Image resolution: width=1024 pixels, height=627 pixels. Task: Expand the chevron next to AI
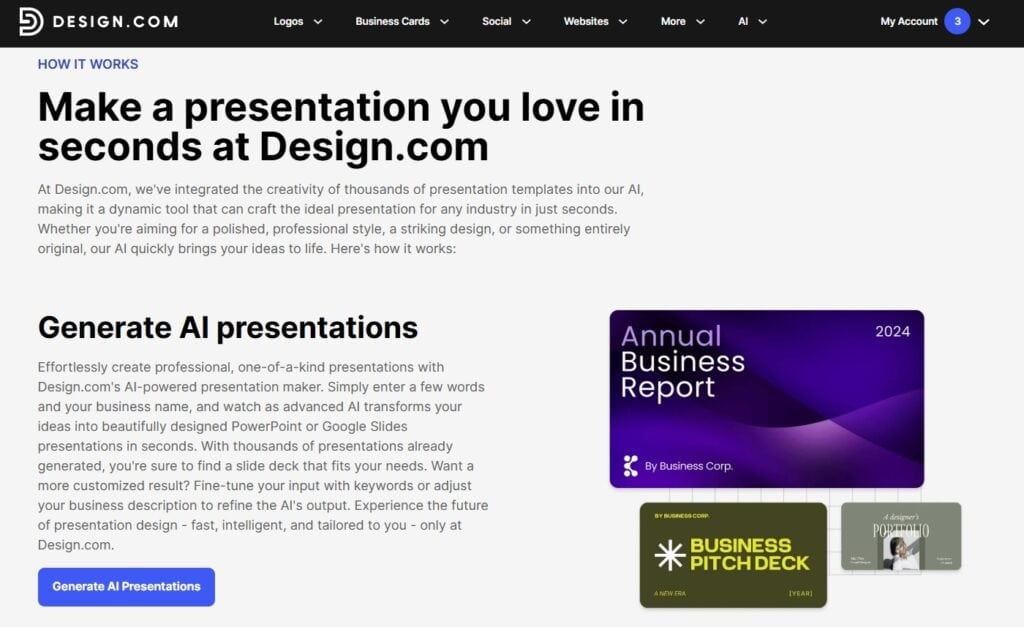(x=766, y=22)
